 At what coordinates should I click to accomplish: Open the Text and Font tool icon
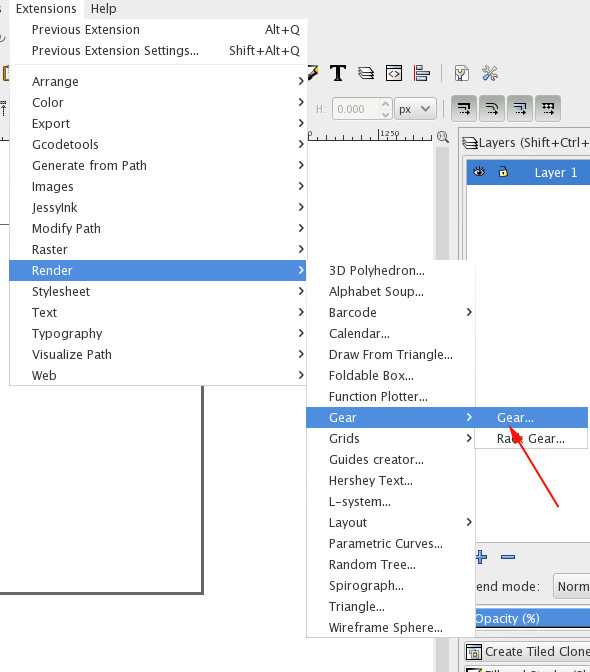pos(338,73)
